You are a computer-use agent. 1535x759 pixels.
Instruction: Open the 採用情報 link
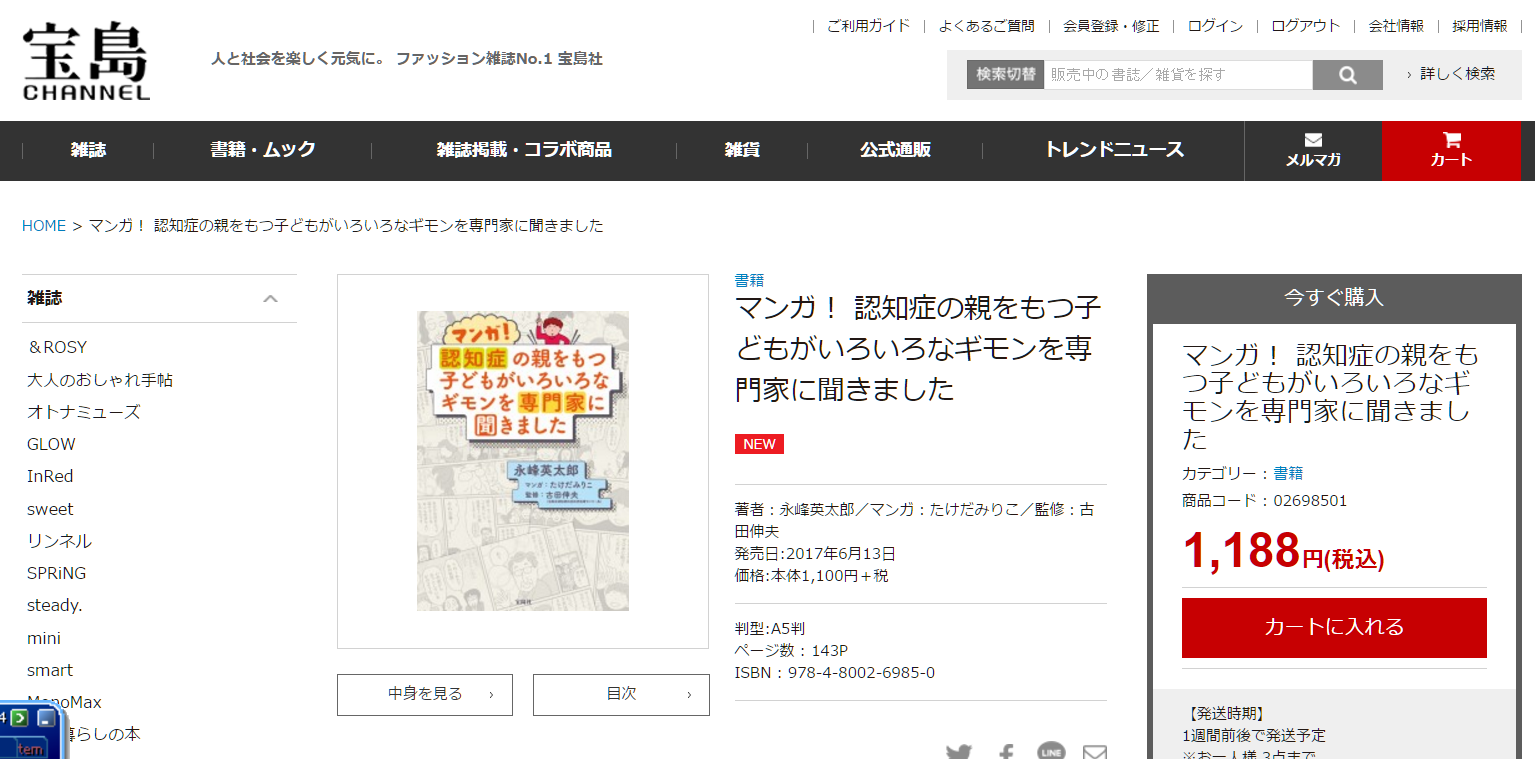tap(1480, 26)
